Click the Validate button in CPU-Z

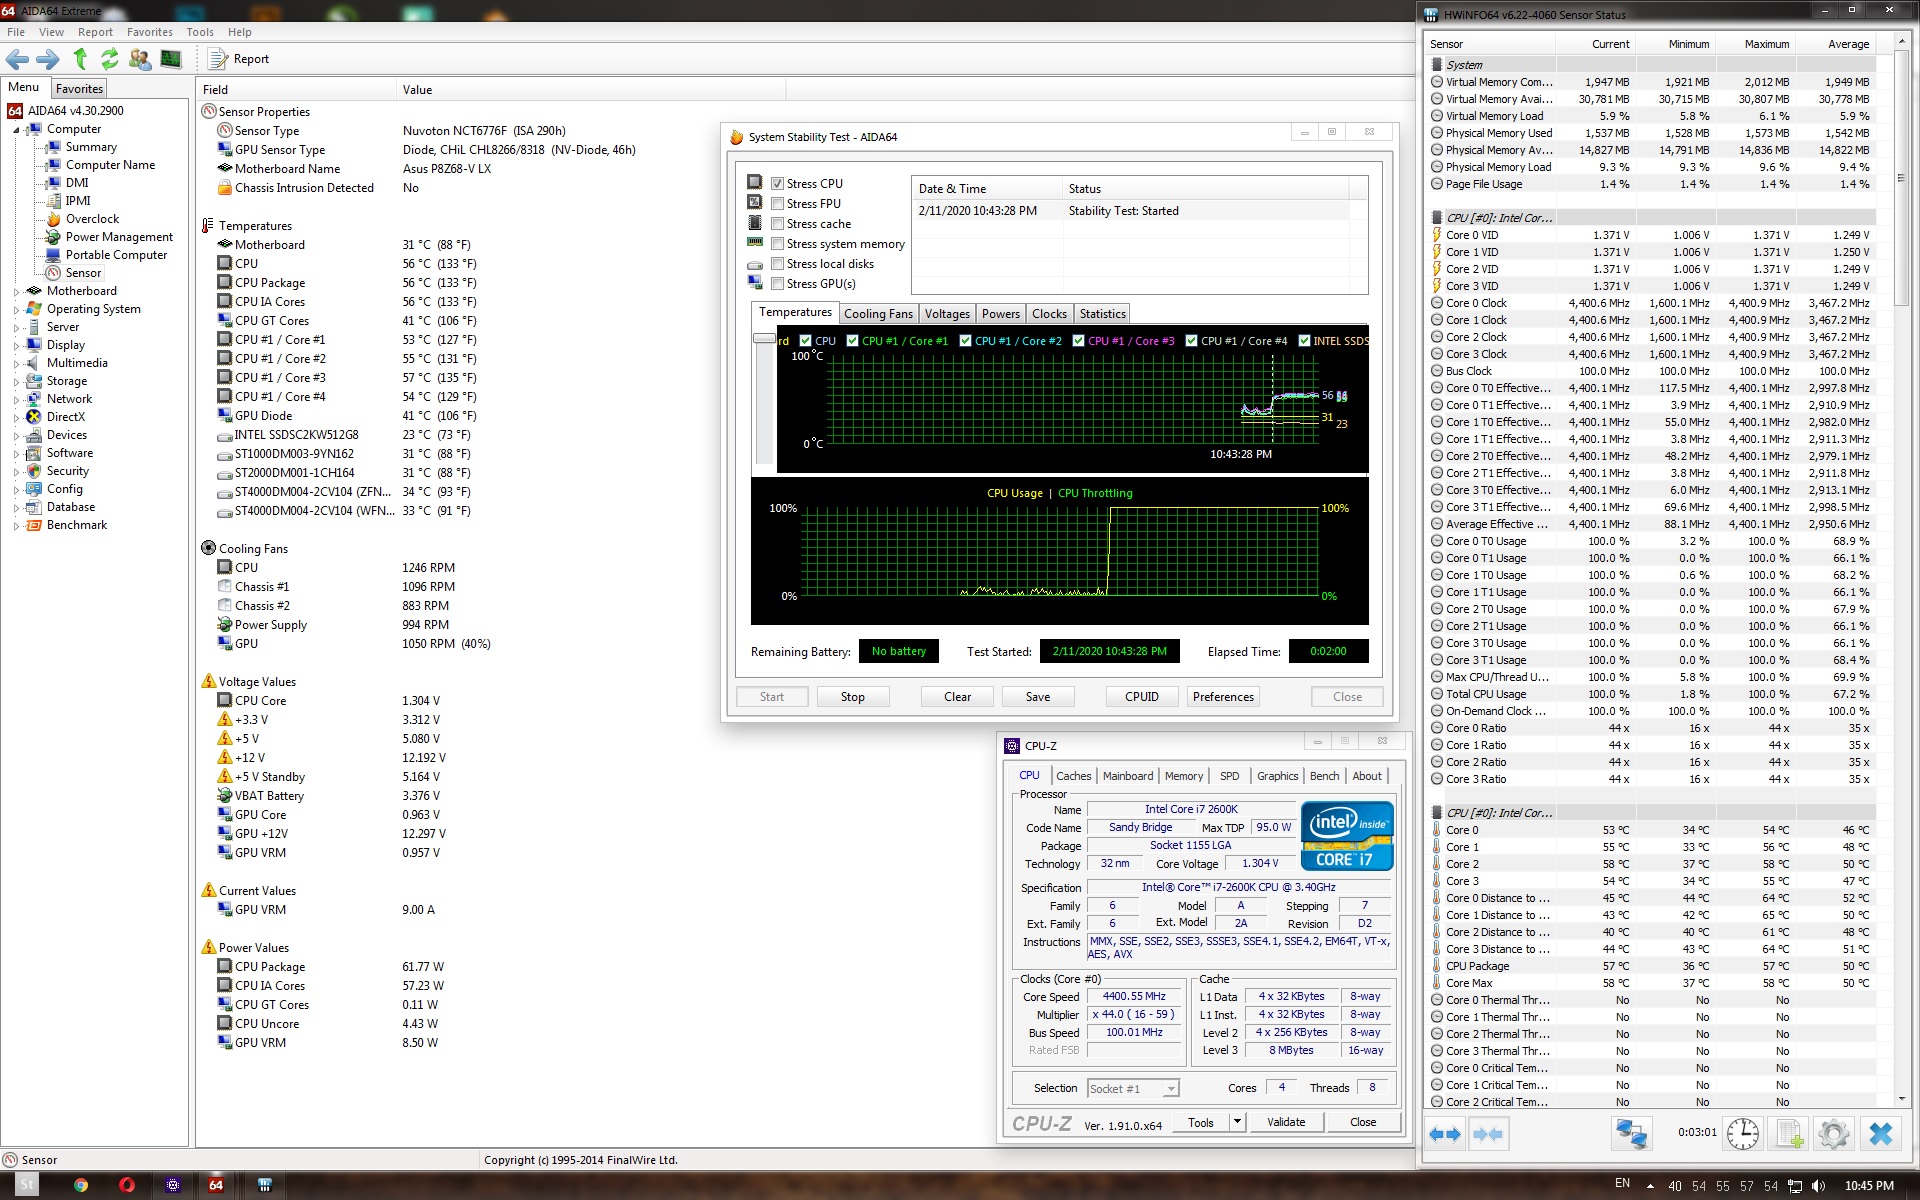1285,1122
